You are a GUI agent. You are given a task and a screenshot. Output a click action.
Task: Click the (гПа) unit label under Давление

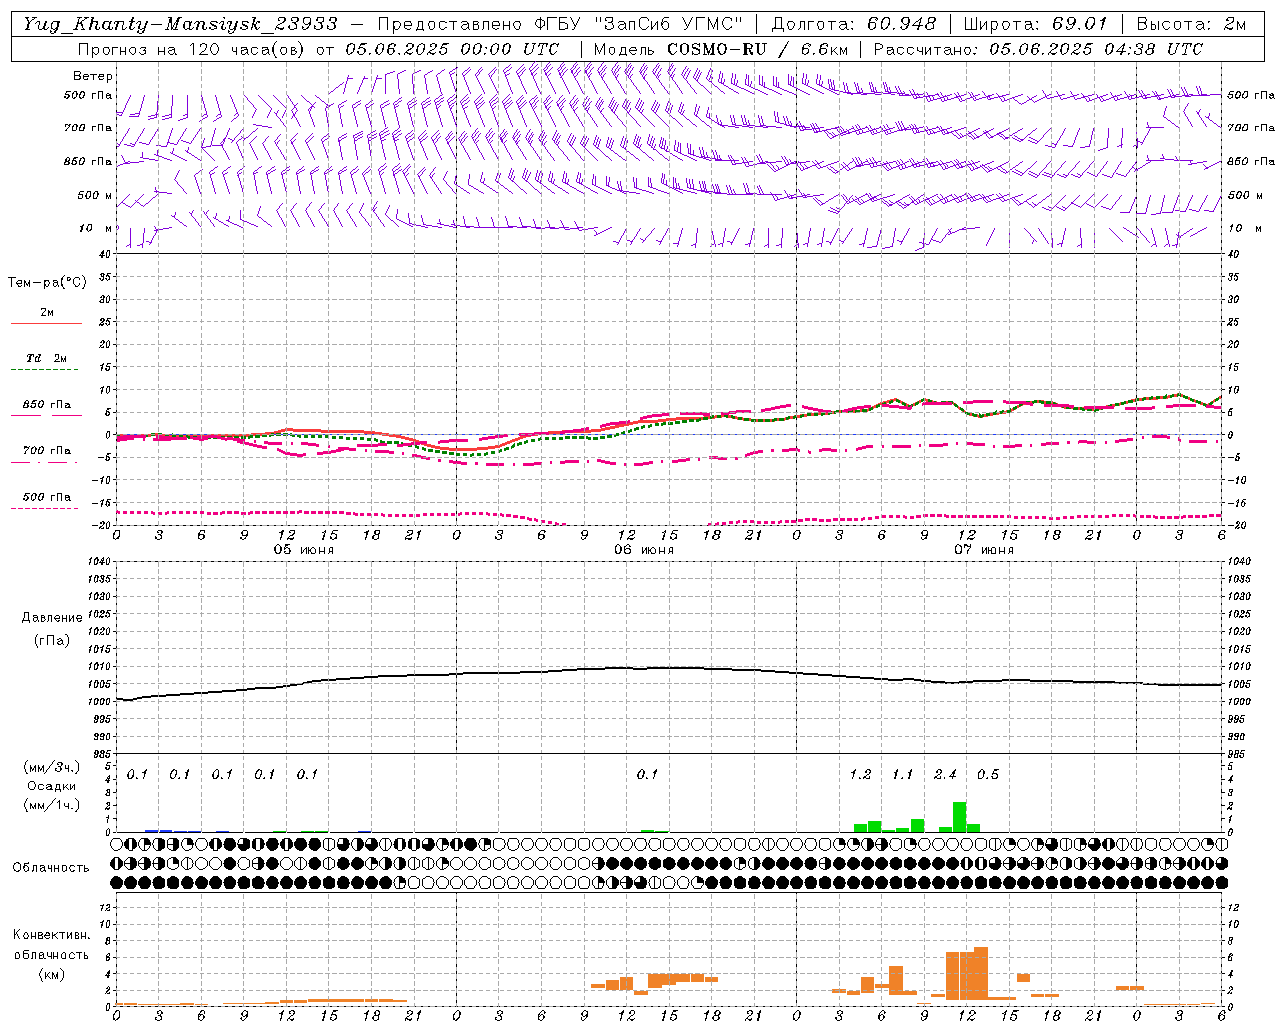[x=52, y=641]
